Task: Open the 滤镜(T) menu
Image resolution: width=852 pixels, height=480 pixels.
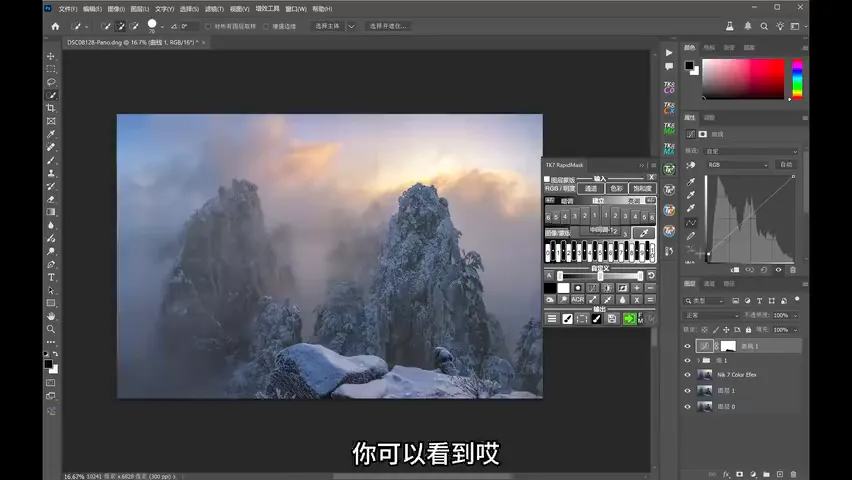Action: pos(214,9)
